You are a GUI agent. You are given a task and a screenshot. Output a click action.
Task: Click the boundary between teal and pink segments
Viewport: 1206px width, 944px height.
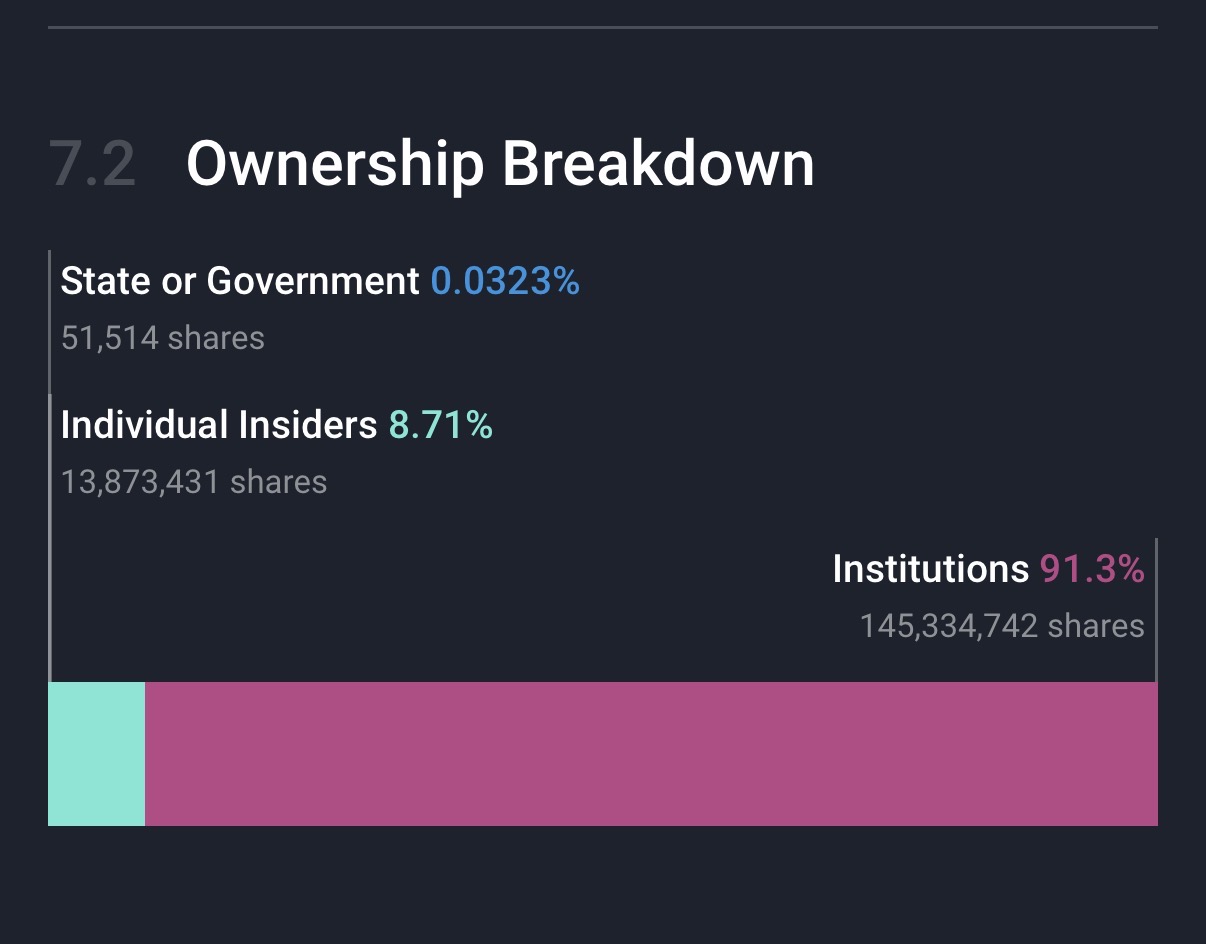(x=145, y=754)
